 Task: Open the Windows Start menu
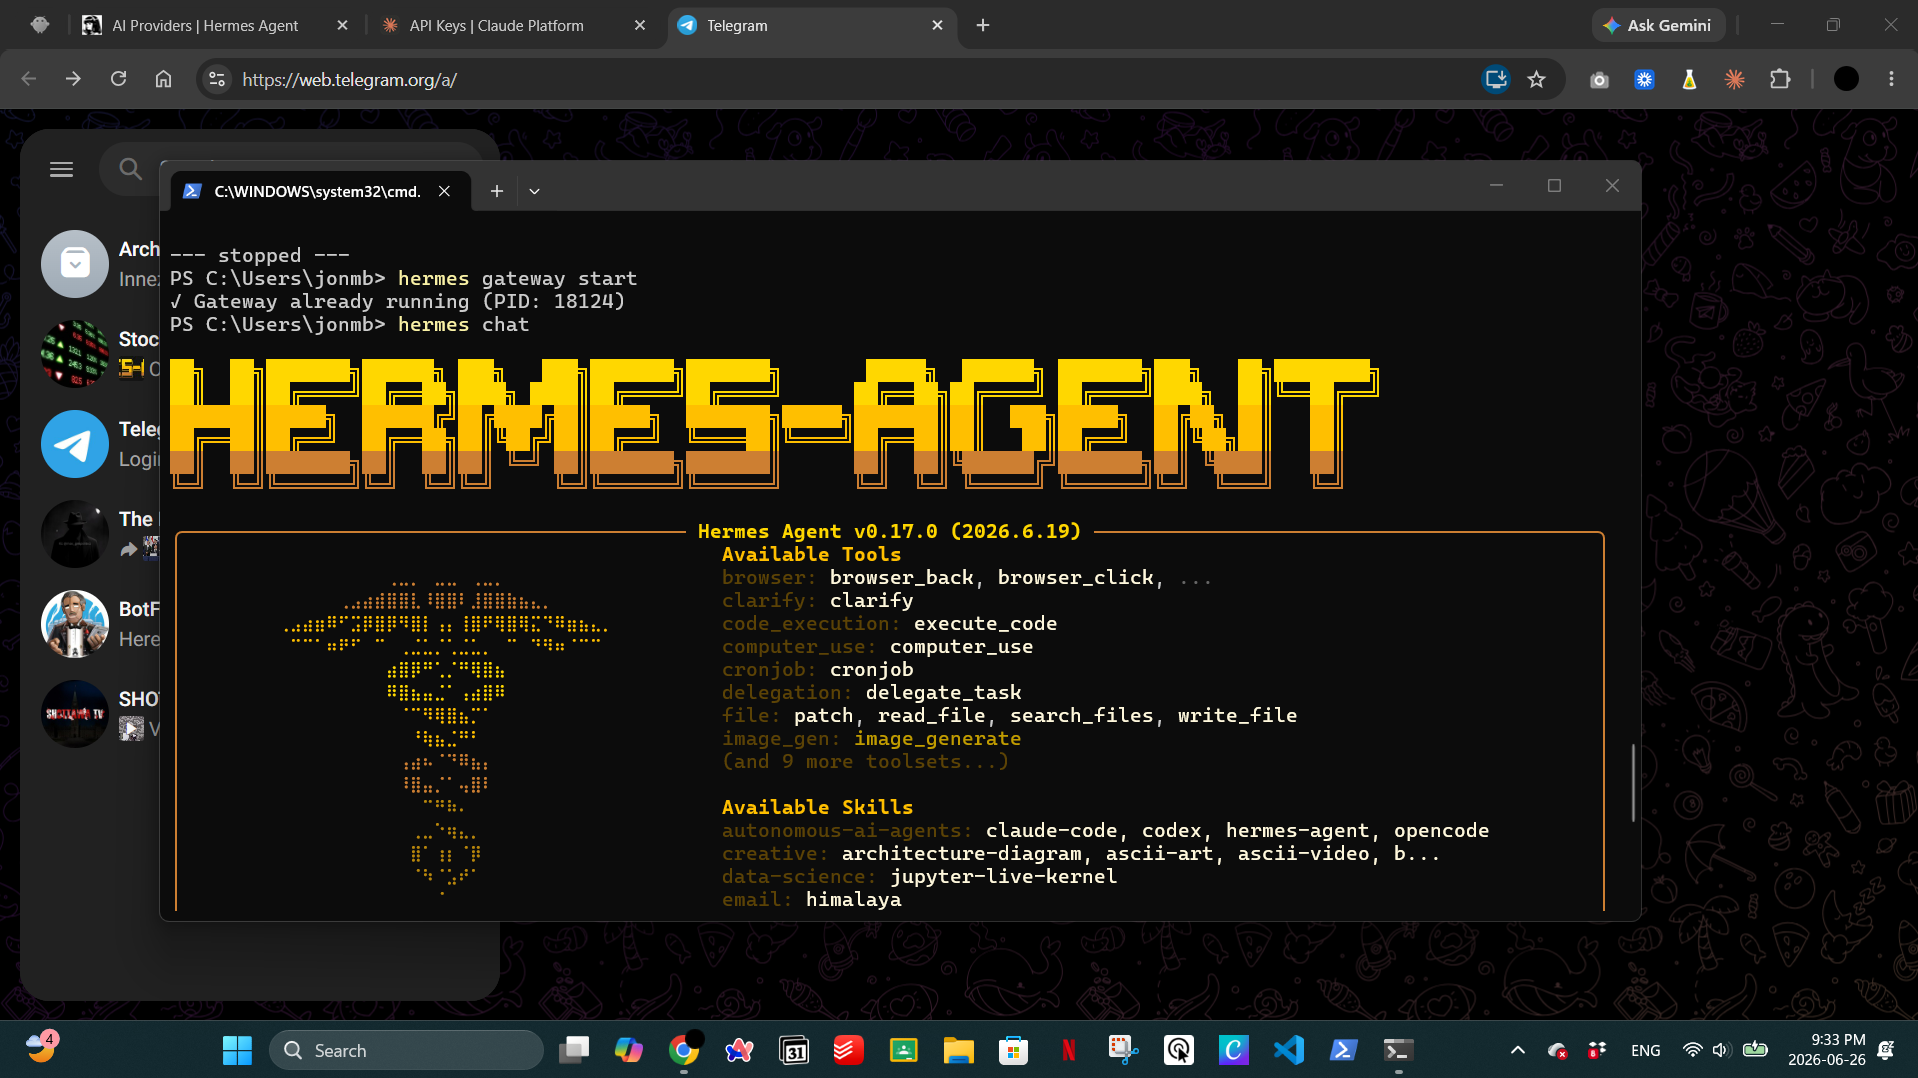(x=237, y=1050)
